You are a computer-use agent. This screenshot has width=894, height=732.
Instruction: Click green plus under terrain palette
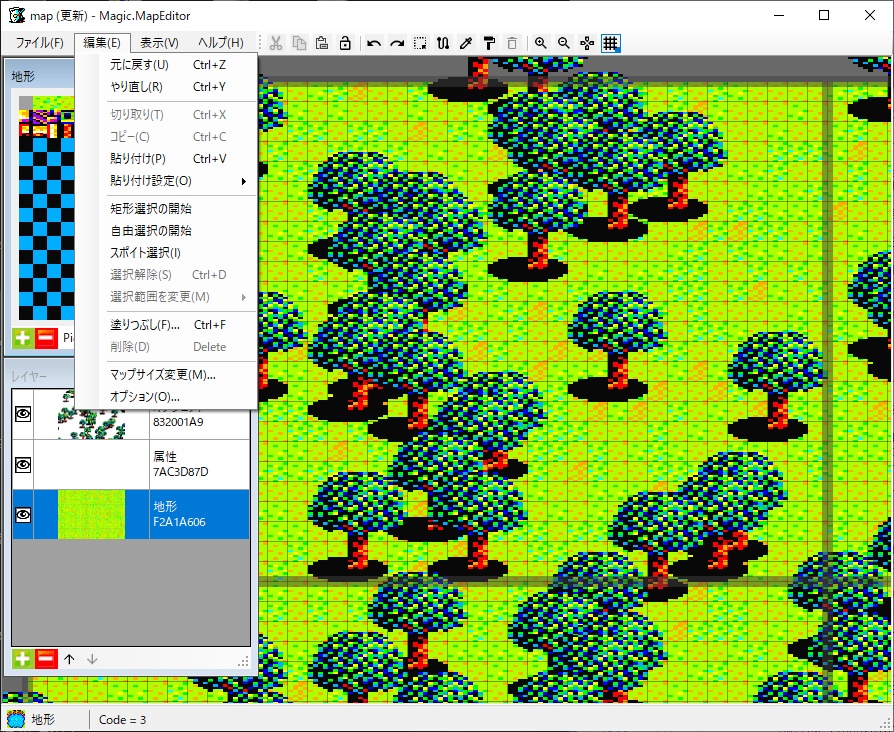pyautogui.click(x=23, y=338)
